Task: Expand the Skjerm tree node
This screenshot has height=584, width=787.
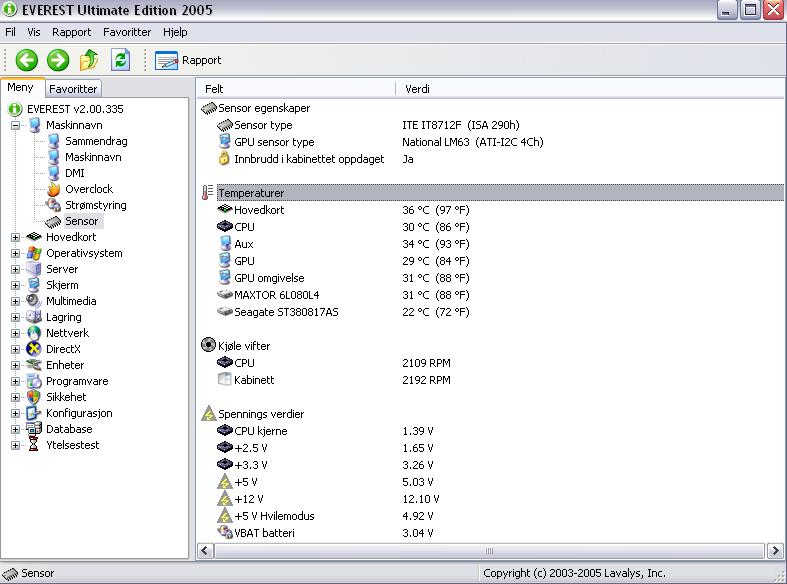Action: click(16, 285)
